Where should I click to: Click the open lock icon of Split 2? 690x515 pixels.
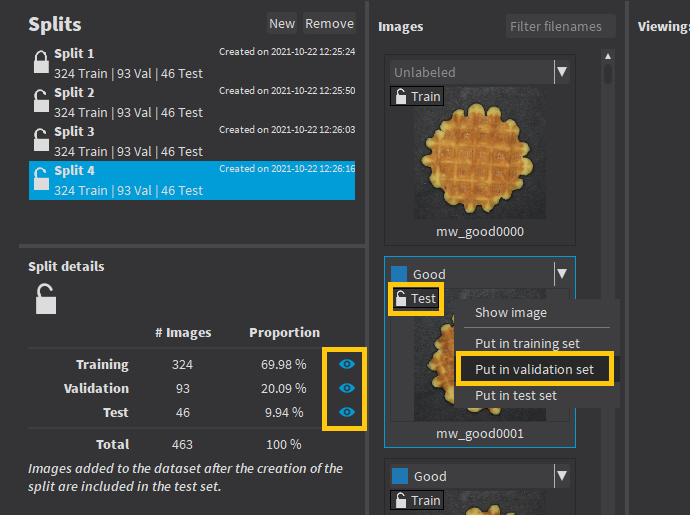tap(41, 101)
